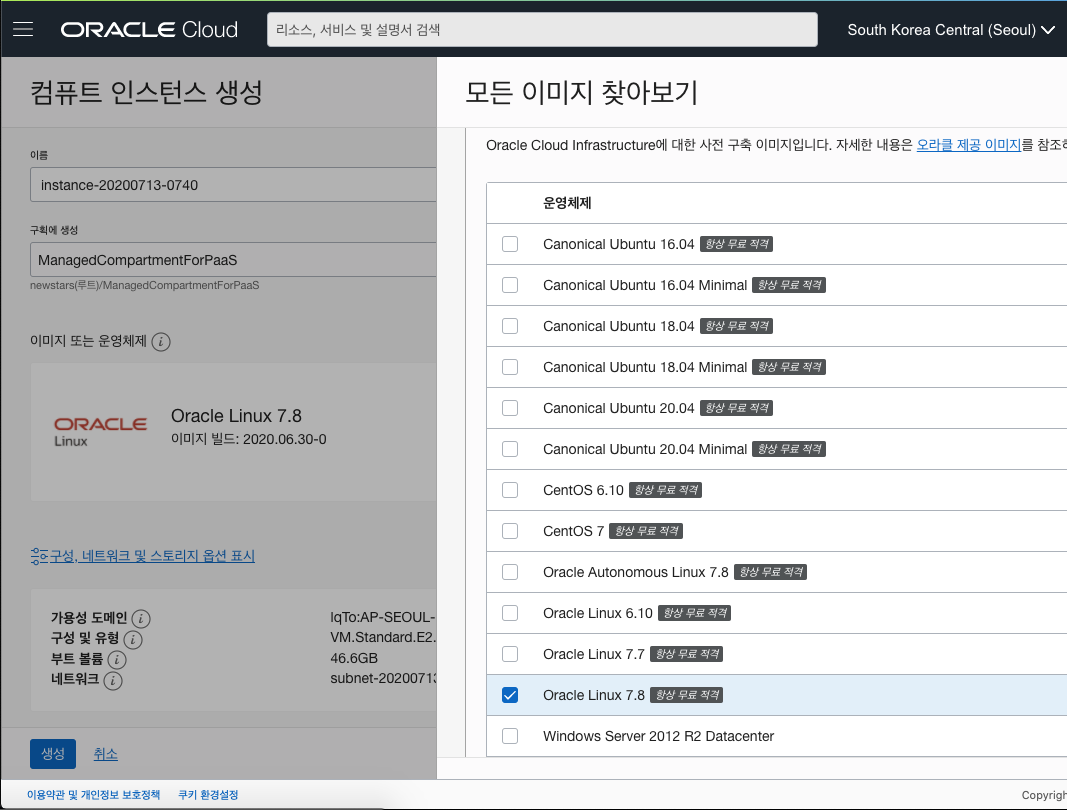Select Canonical Ubuntu 18.04 checkbox
This screenshot has width=1067, height=810.
click(510, 326)
